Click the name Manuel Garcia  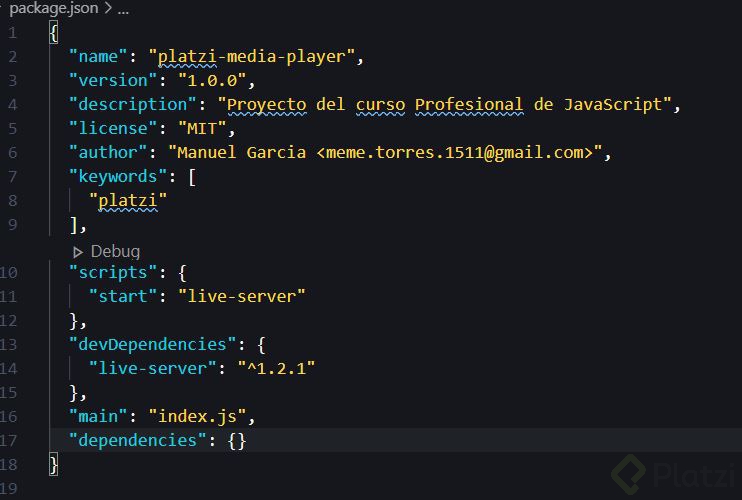(241, 152)
